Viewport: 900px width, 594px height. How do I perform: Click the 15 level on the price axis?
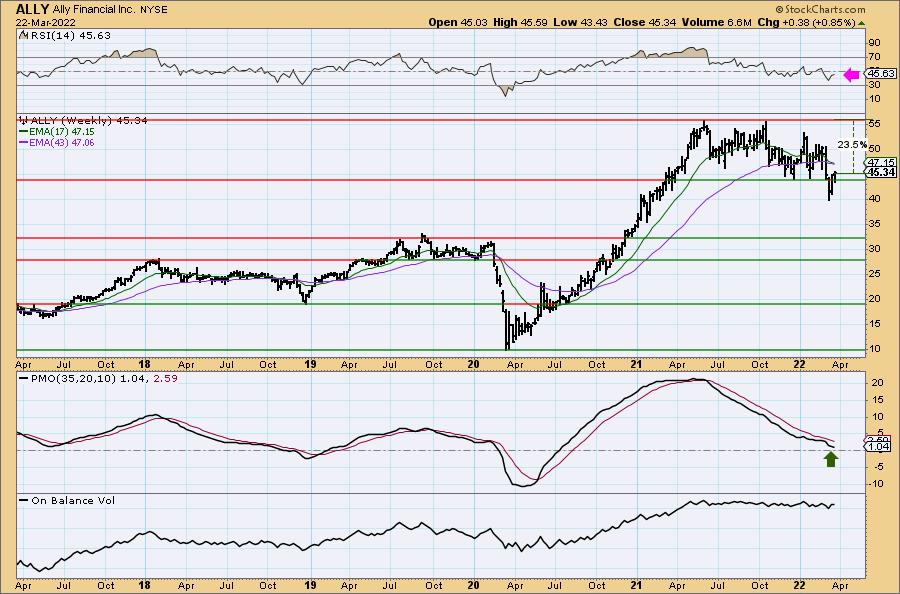pos(874,324)
